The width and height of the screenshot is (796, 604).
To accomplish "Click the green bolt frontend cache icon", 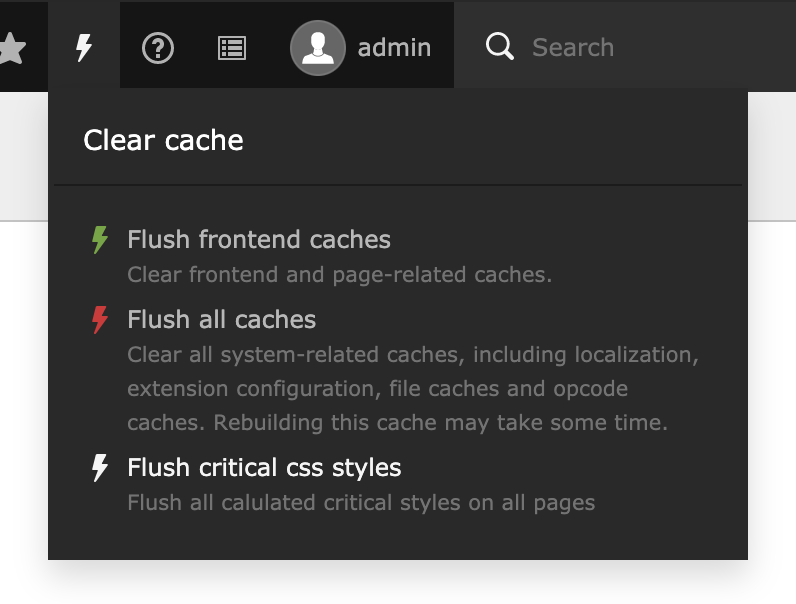I will pos(99,240).
